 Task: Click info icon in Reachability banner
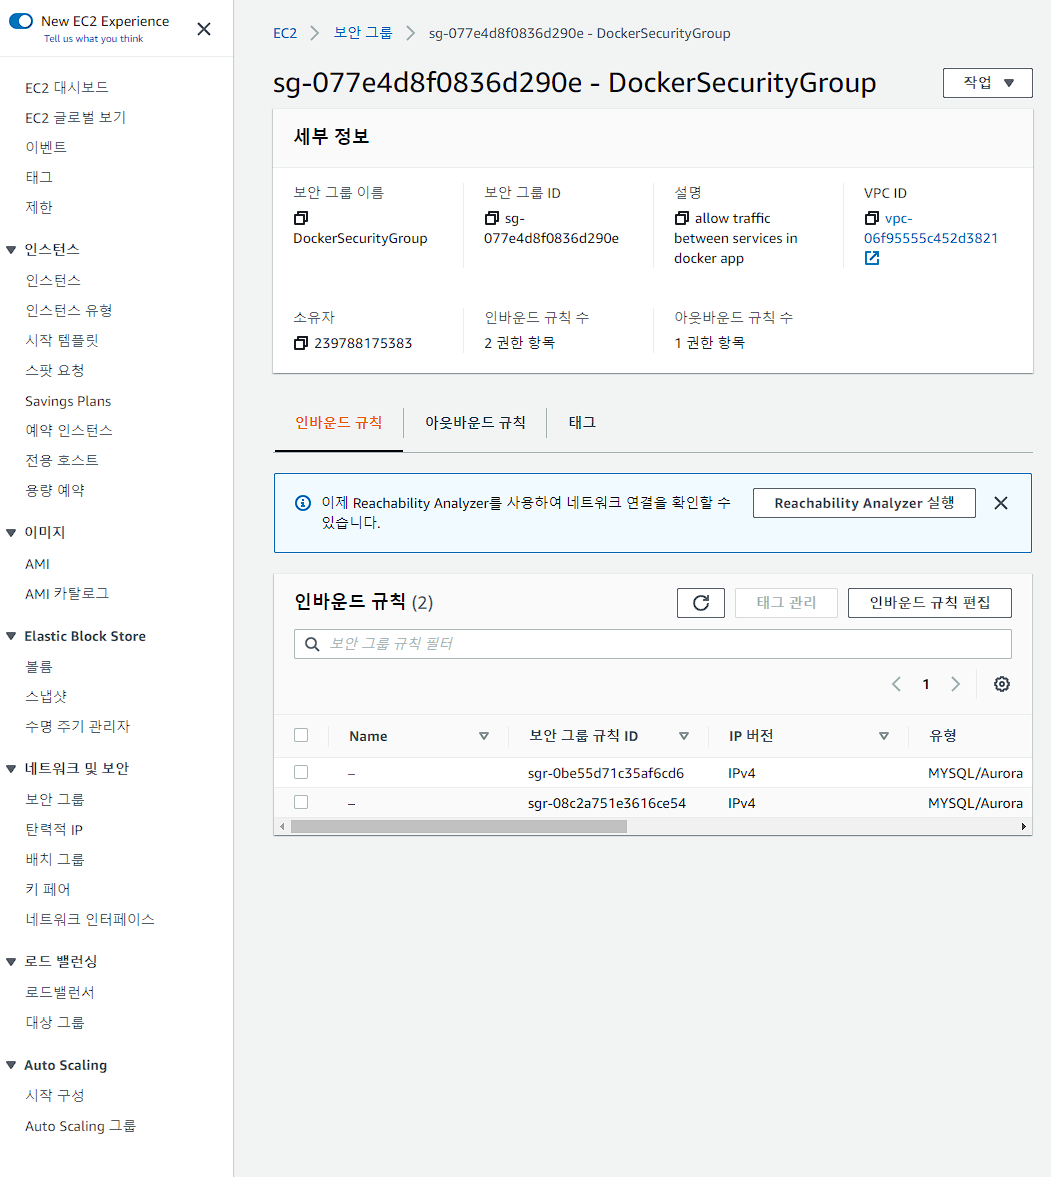[x=303, y=503]
